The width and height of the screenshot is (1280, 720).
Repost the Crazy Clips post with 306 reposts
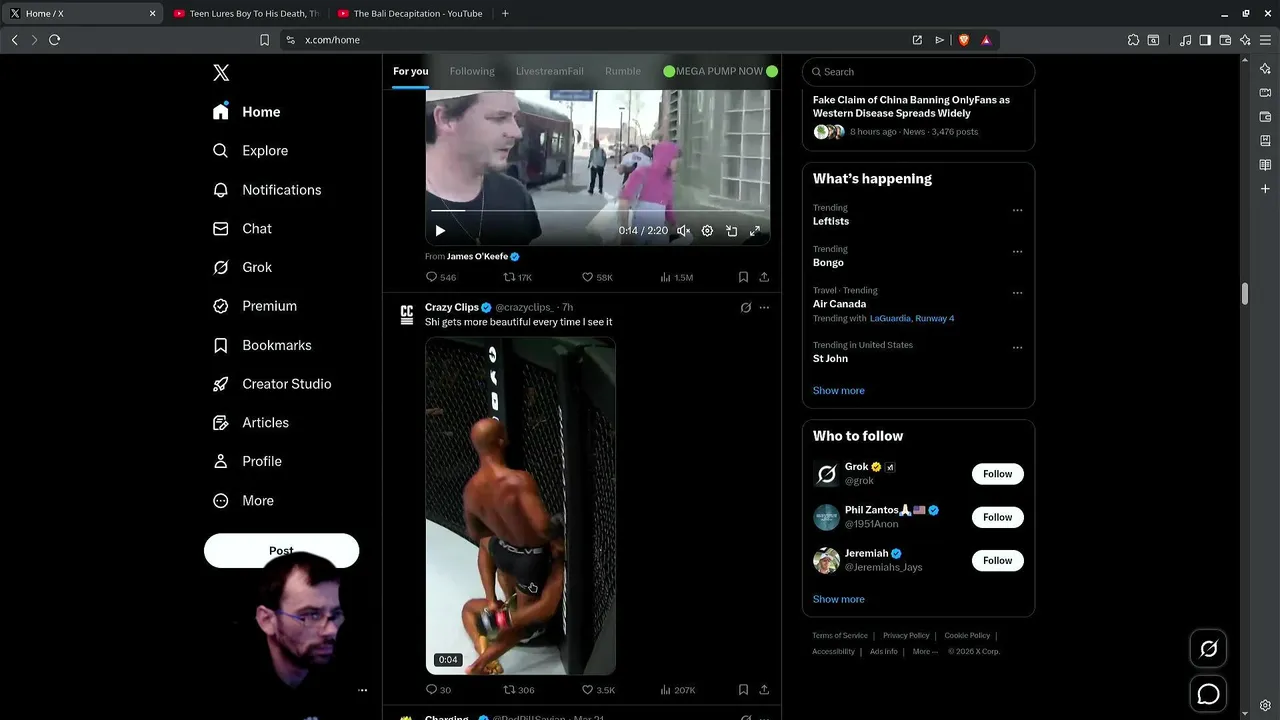[518, 690]
